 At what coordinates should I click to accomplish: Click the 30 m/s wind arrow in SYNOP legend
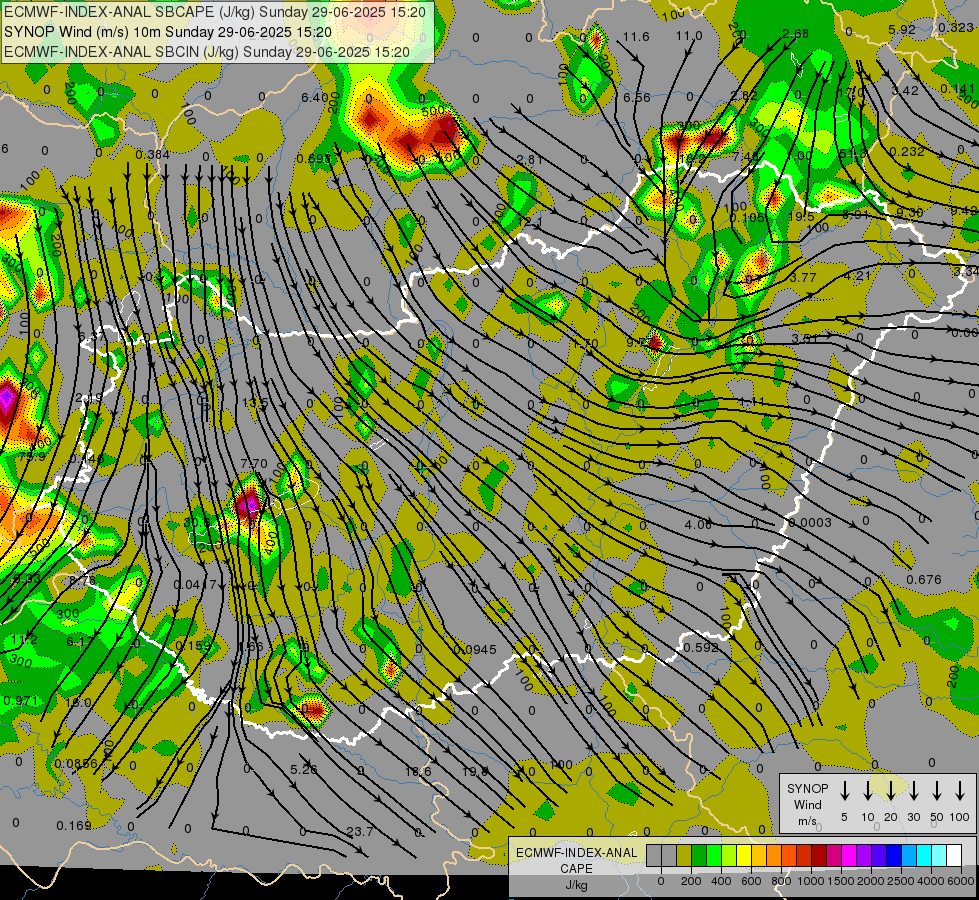click(x=913, y=791)
